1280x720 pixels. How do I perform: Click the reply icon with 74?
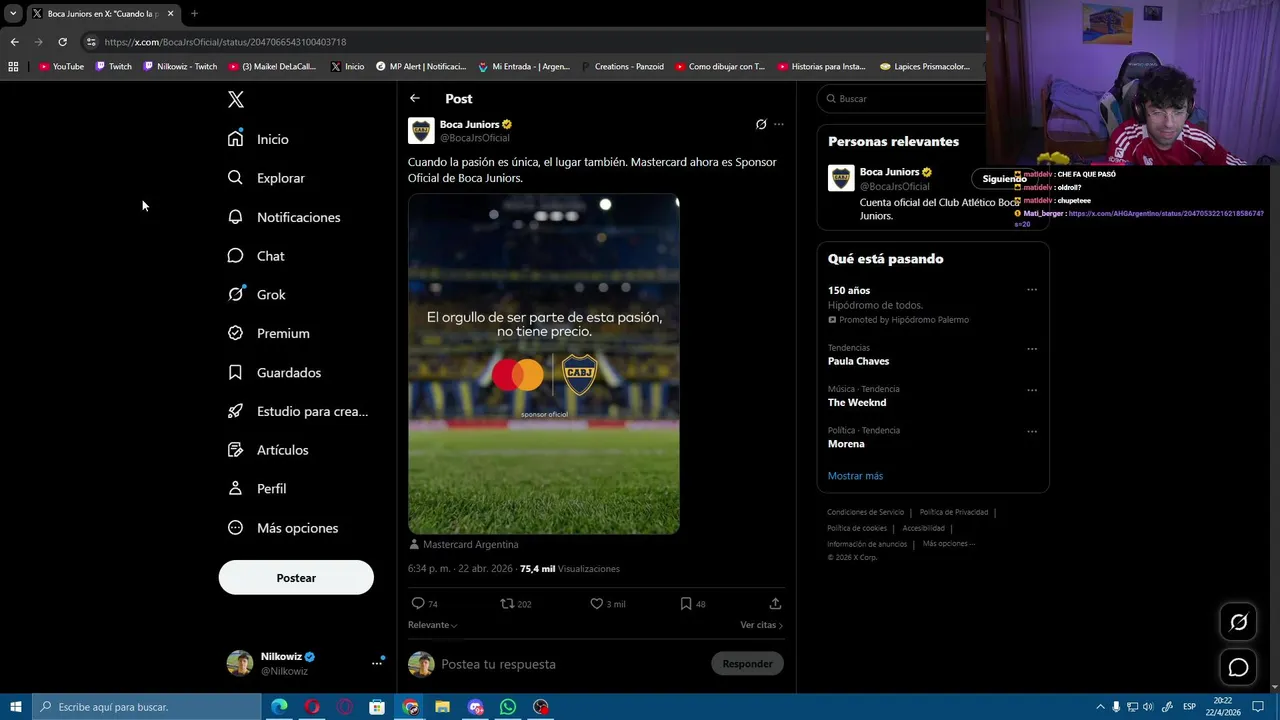[x=418, y=603]
